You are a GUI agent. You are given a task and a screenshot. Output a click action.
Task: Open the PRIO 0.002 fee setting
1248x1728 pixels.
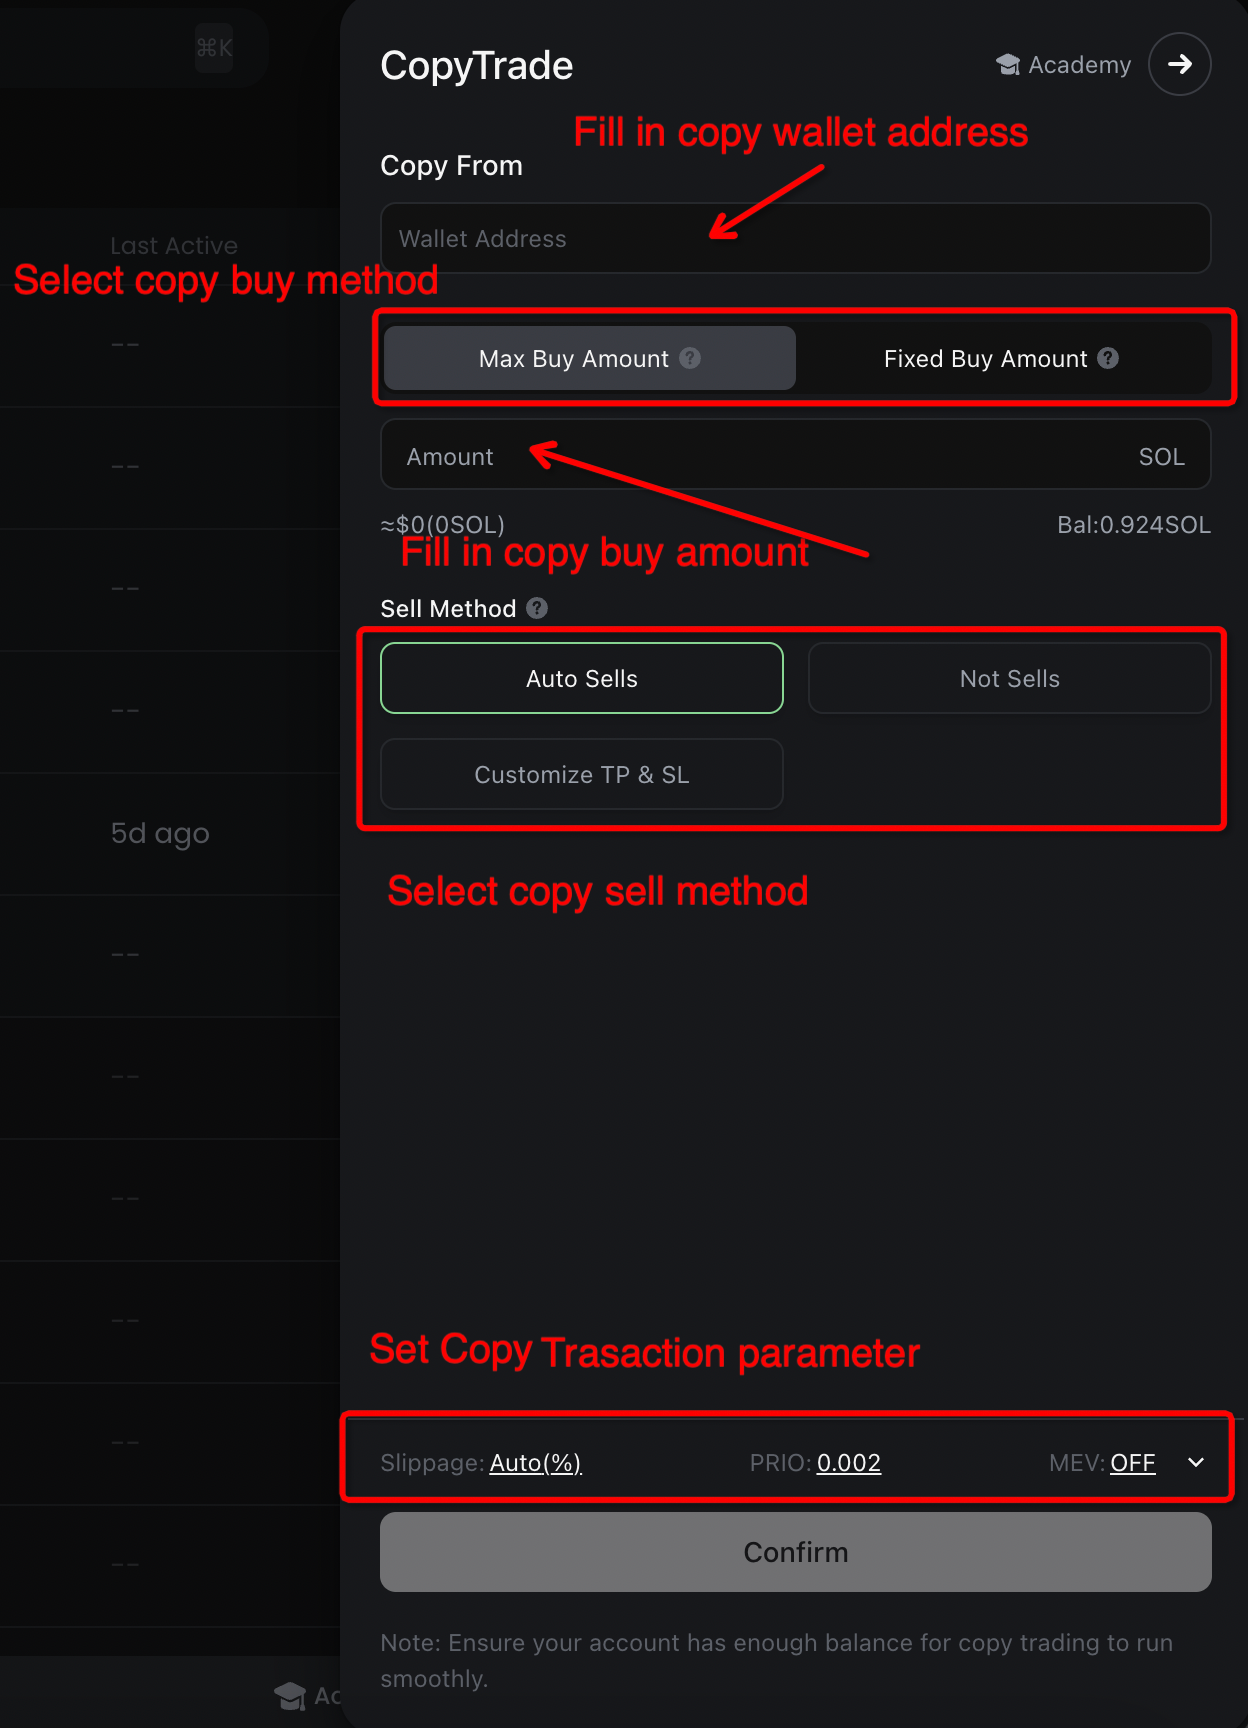click(x=848, y=1463)
